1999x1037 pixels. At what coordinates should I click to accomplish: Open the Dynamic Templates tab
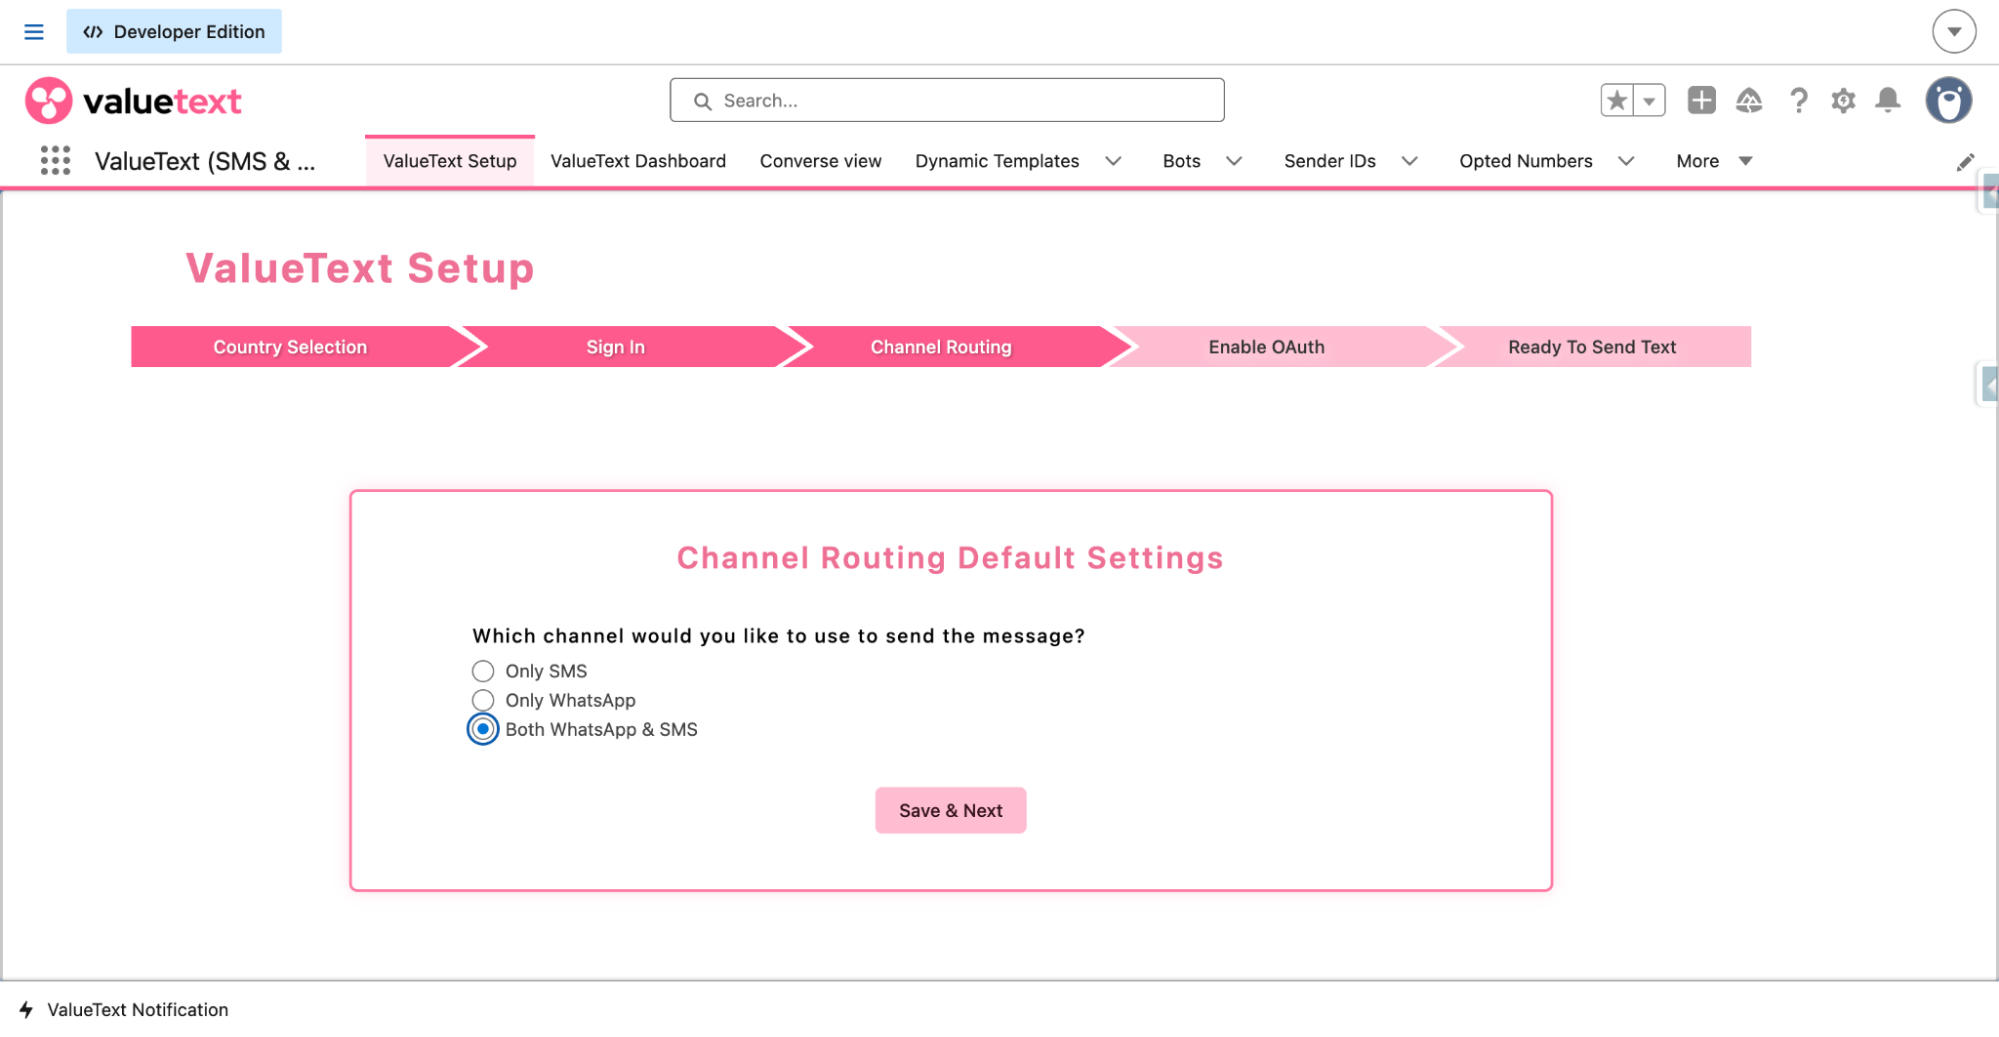point(997,161)
